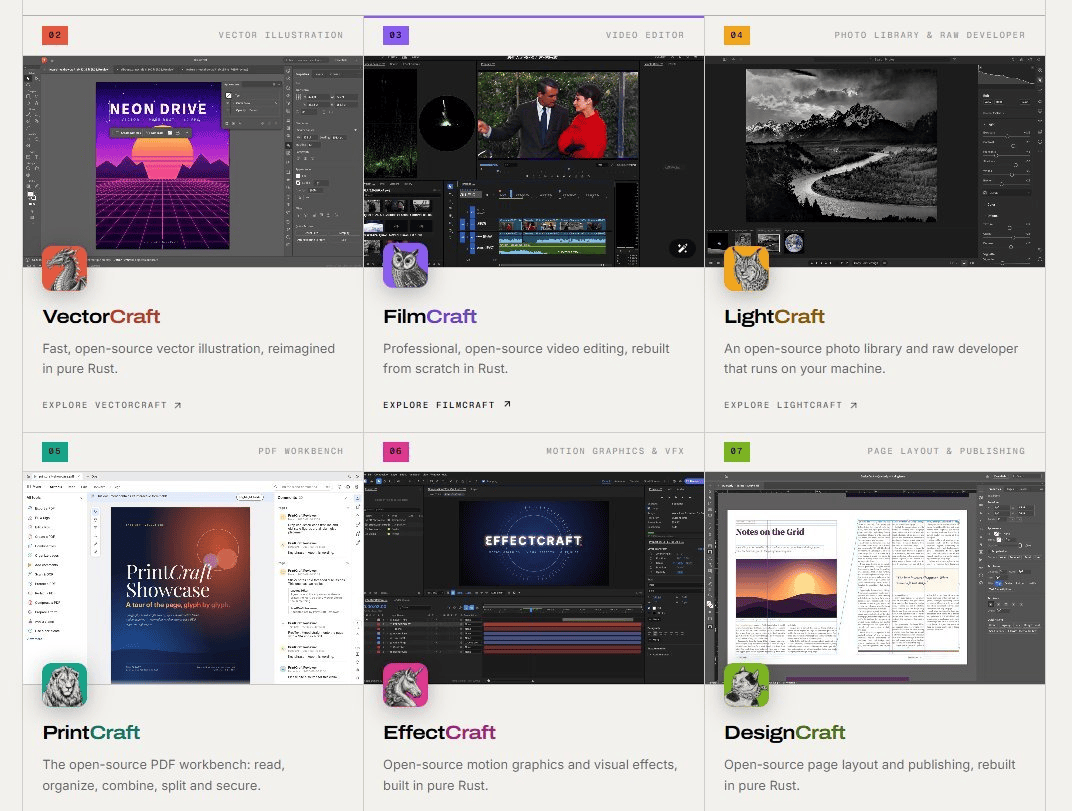Screen dimensions: 1072x811
Task: Click the magic wand button on FilmCraft screenshot
Action: (x=682, y=249)
